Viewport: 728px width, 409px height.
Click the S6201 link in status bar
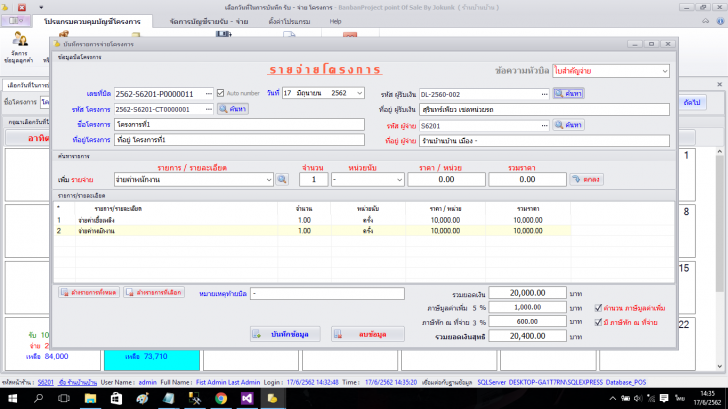coord(46,383)
